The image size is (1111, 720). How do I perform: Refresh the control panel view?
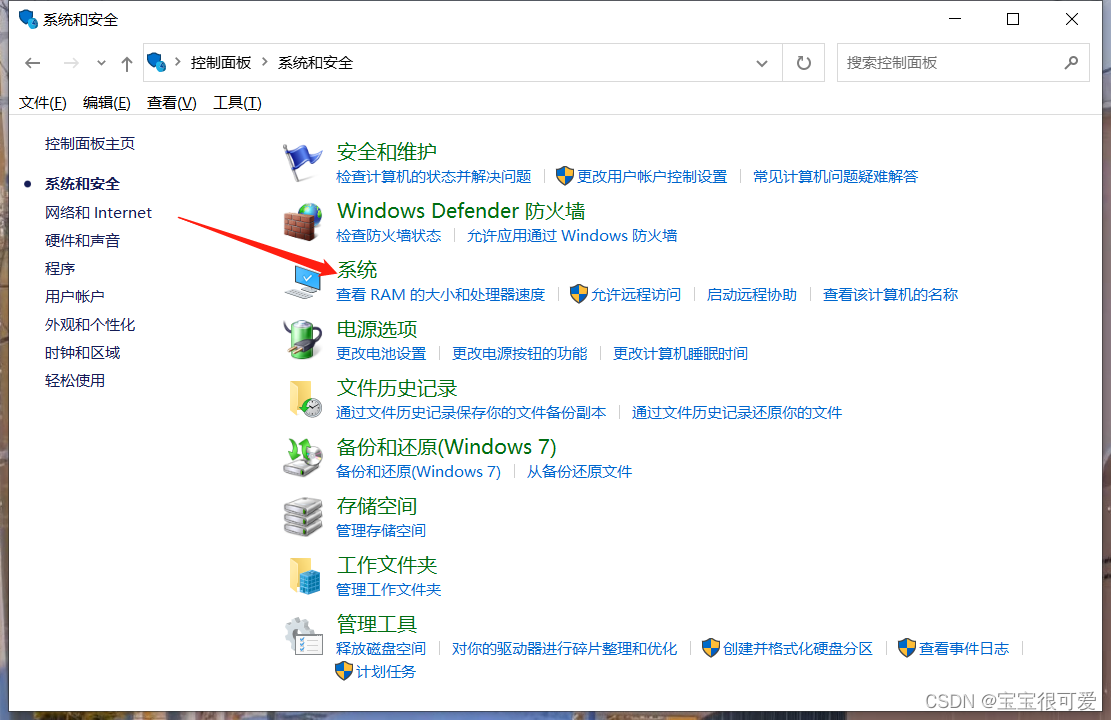coord(803,63)
